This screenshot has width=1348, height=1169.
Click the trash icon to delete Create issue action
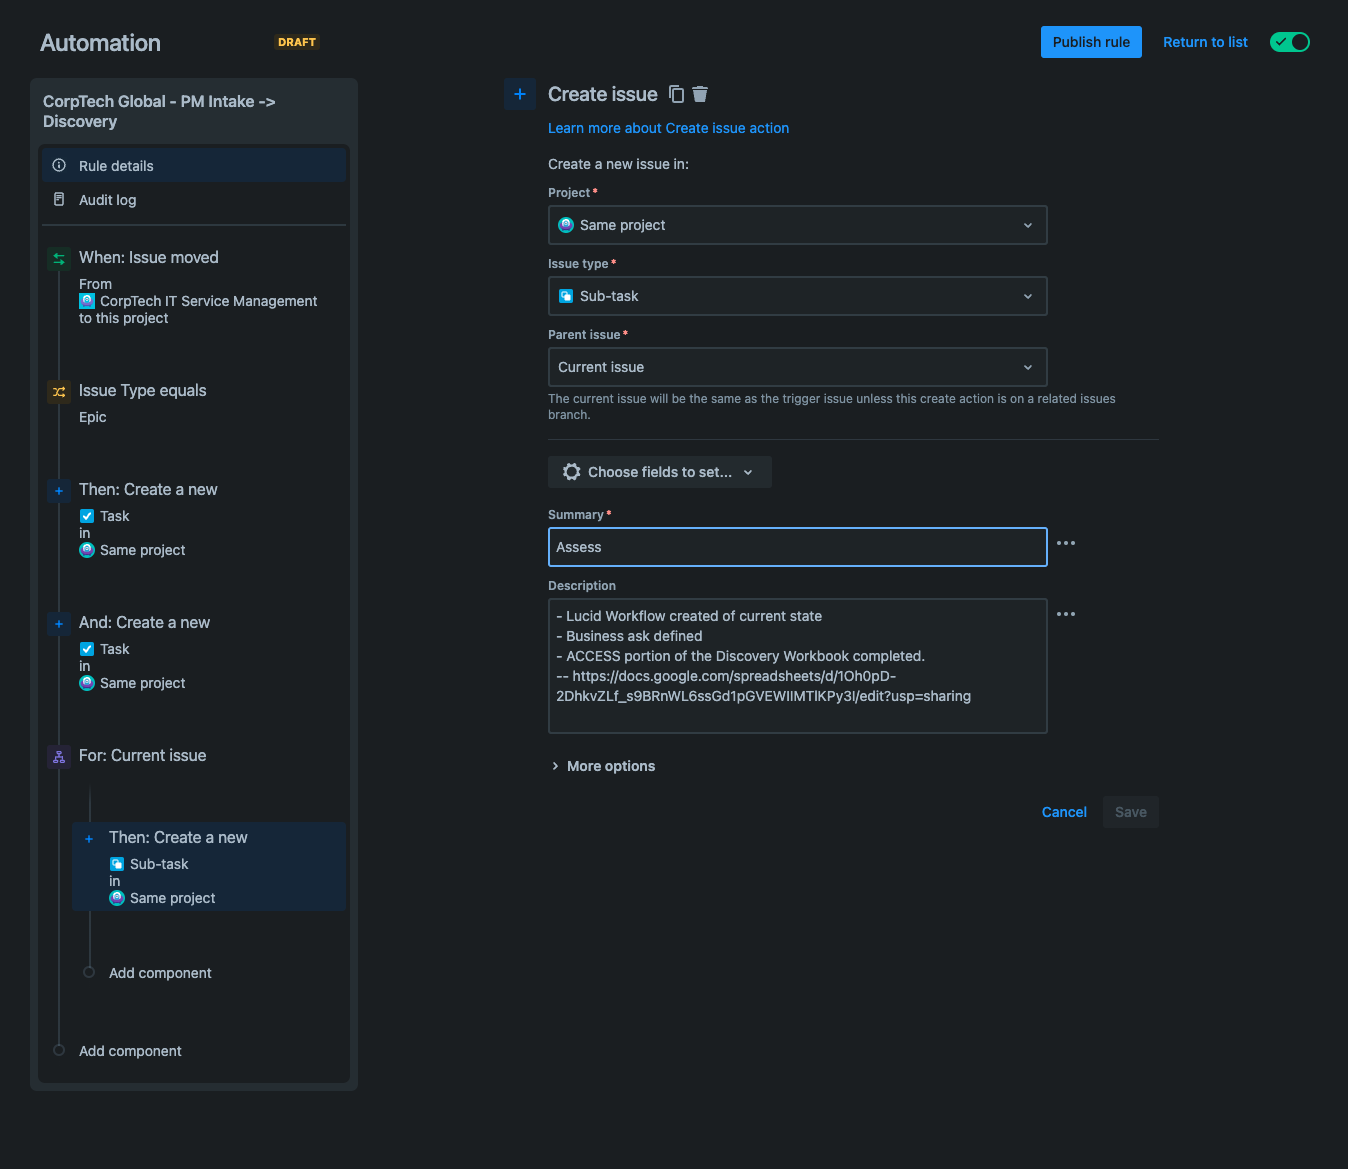coord(699,93)
